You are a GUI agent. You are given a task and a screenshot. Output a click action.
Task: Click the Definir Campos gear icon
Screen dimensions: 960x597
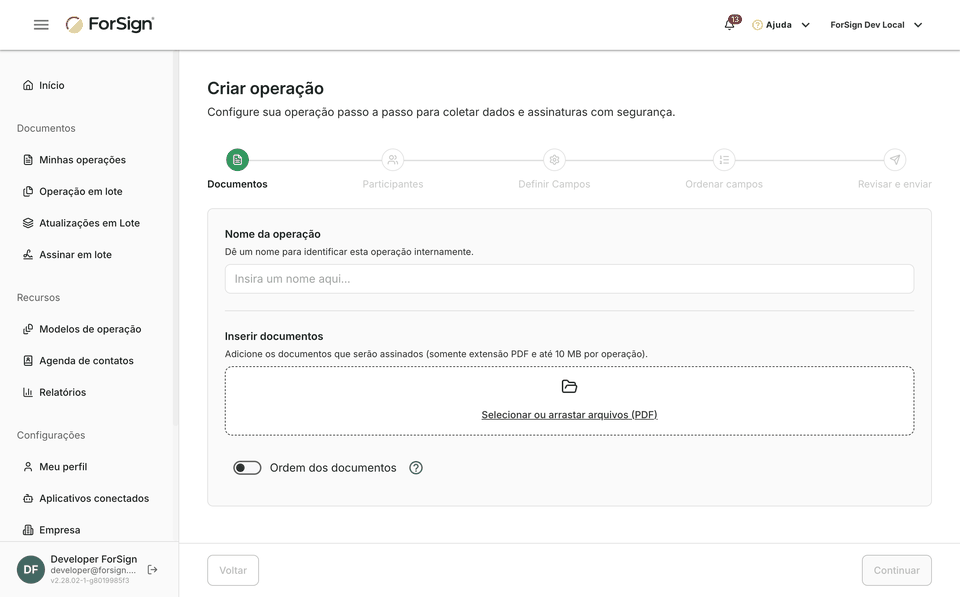554,160
